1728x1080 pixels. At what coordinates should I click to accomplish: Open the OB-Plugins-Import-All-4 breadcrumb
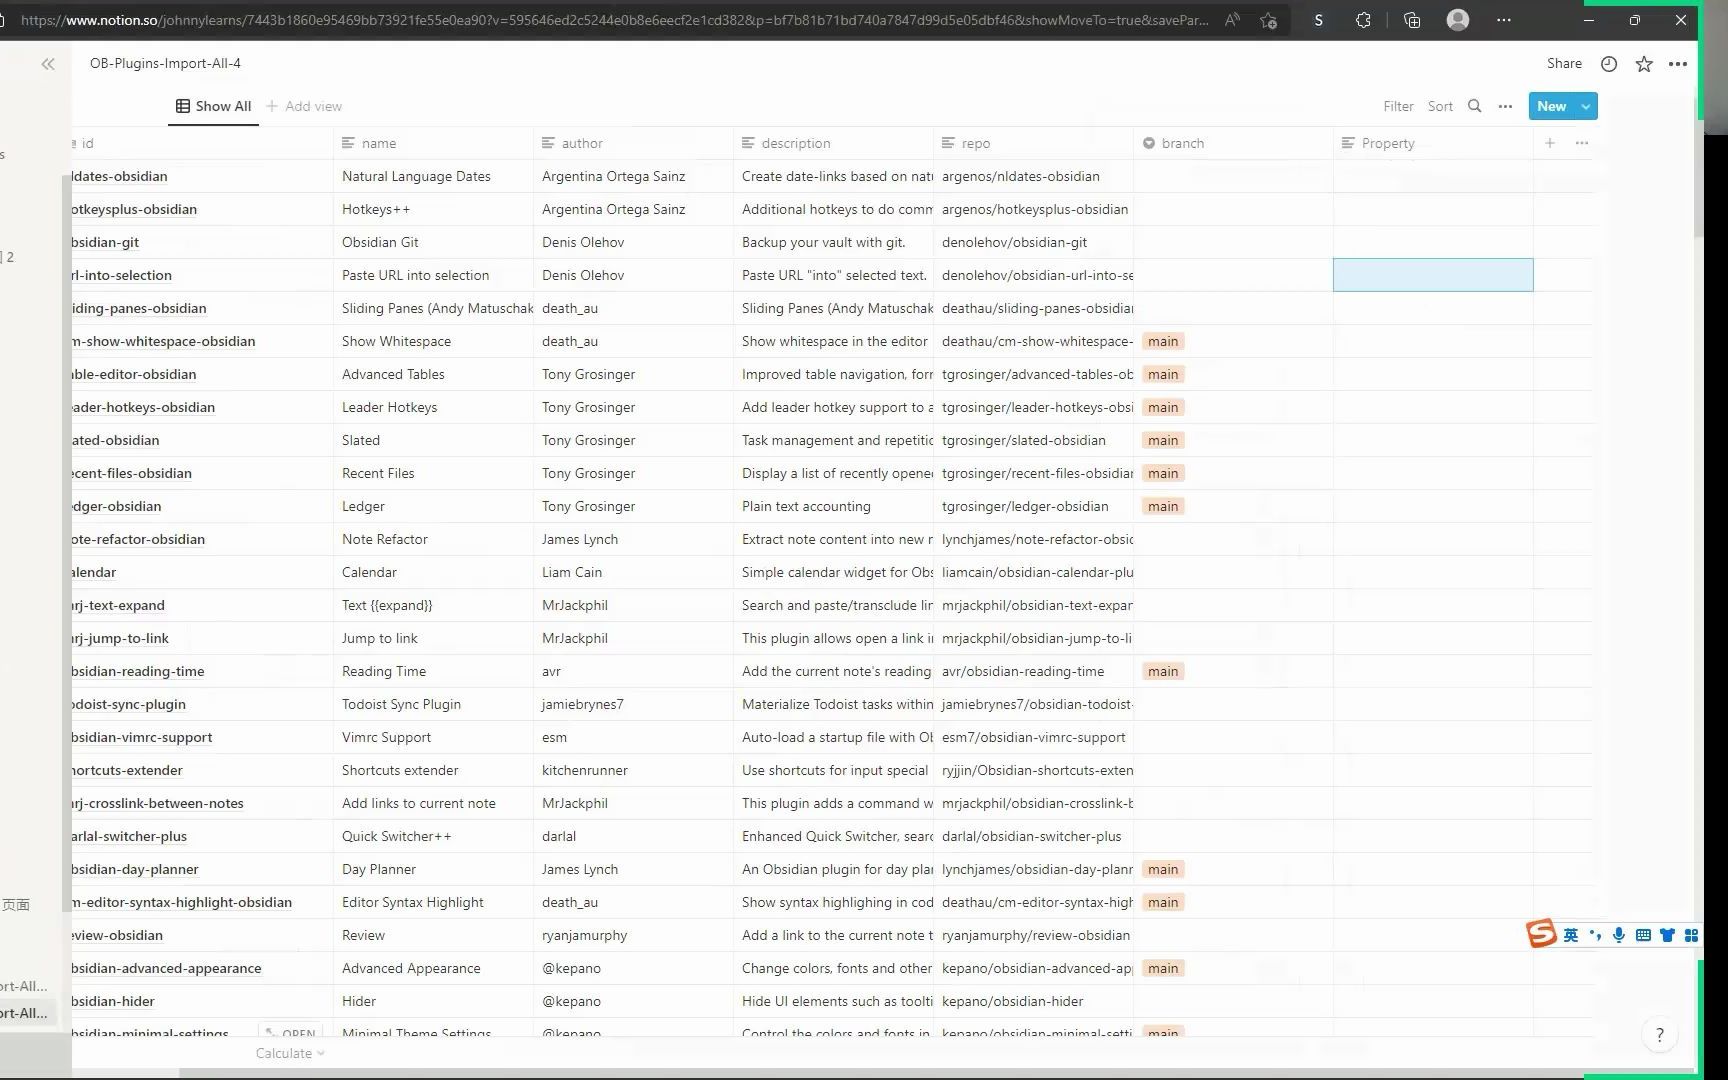[165, 63]
